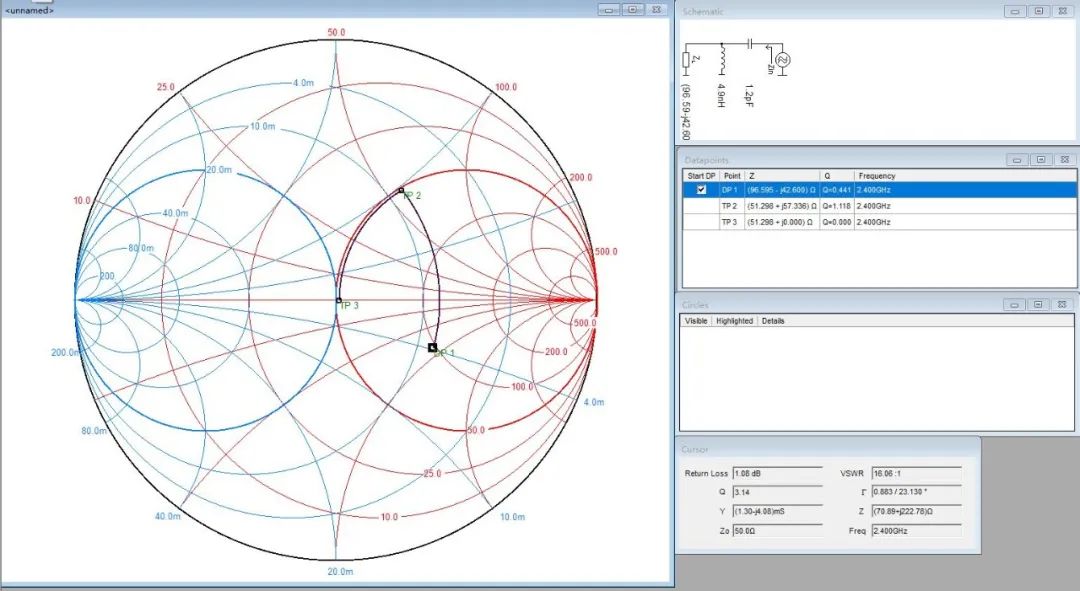Viewport: 1080px width, 591px height.
Task: Click the Freq field showing 2.400GHz
Action: pos(916,531)
